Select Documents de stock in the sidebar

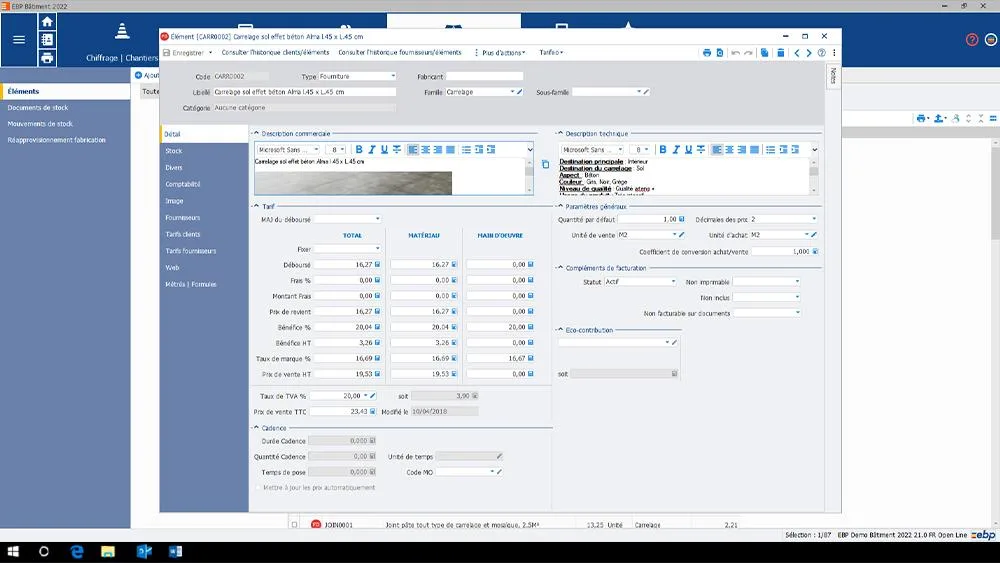pyautogui.click(x=38, y=108)
